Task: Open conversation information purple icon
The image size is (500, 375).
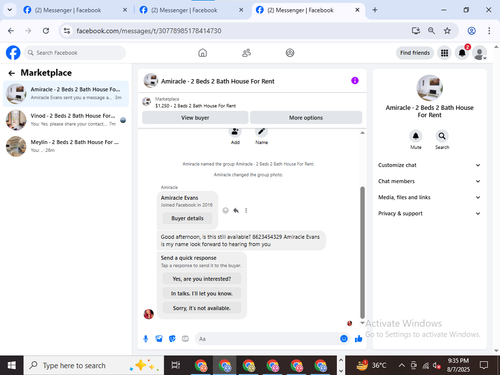Action: pyautogui.click(x=355, y=81)
